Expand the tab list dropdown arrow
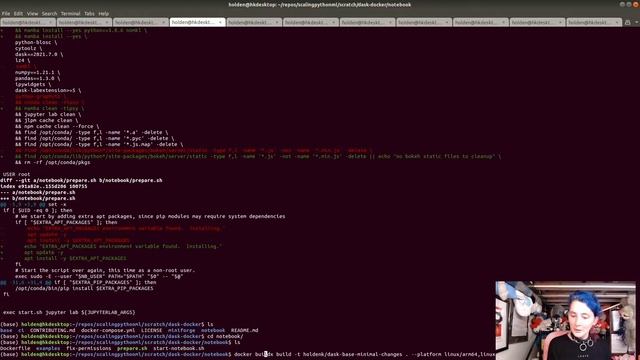 [x=636, y=22]
